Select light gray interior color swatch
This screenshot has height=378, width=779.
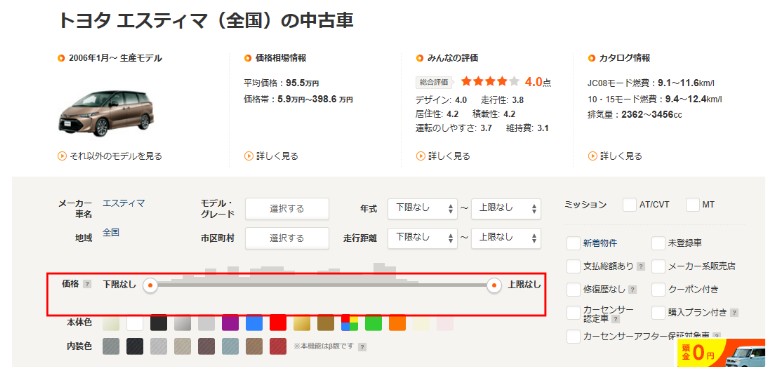158,346
